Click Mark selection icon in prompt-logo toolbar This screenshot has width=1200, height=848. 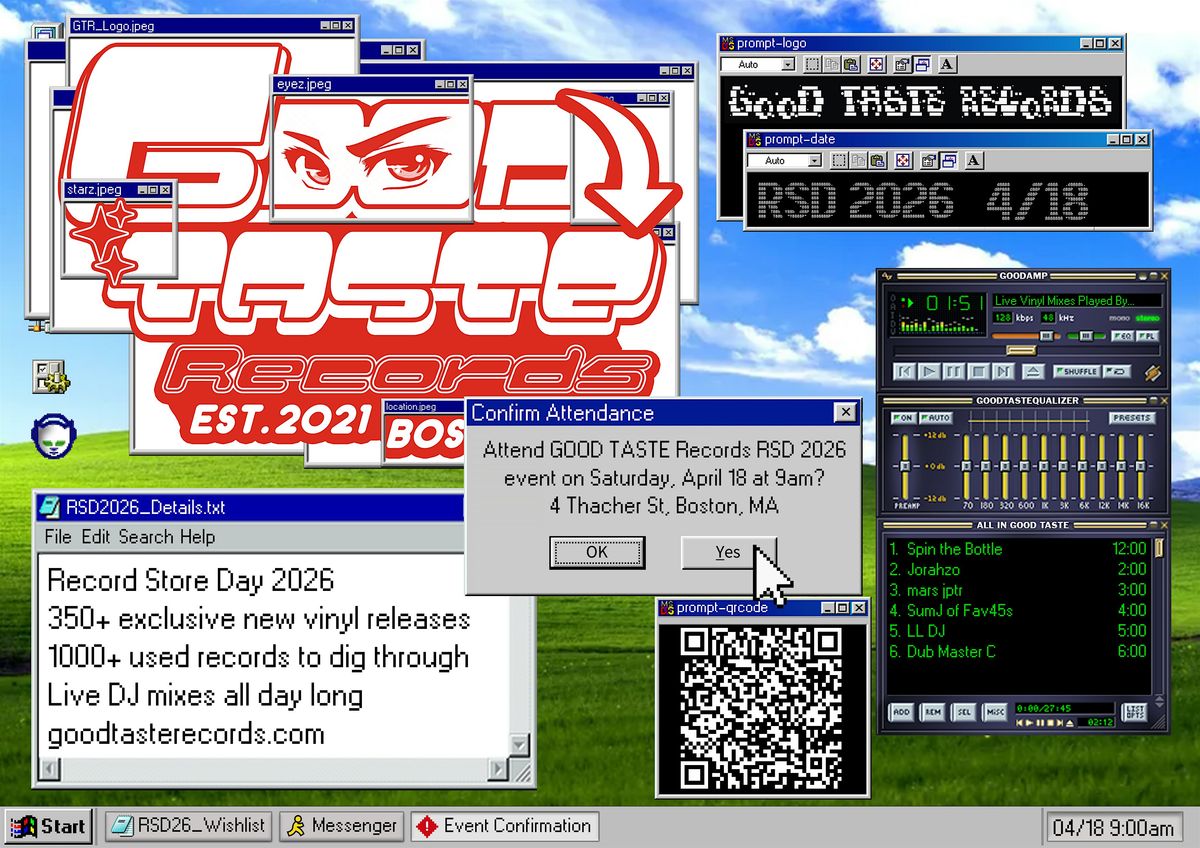812,64
